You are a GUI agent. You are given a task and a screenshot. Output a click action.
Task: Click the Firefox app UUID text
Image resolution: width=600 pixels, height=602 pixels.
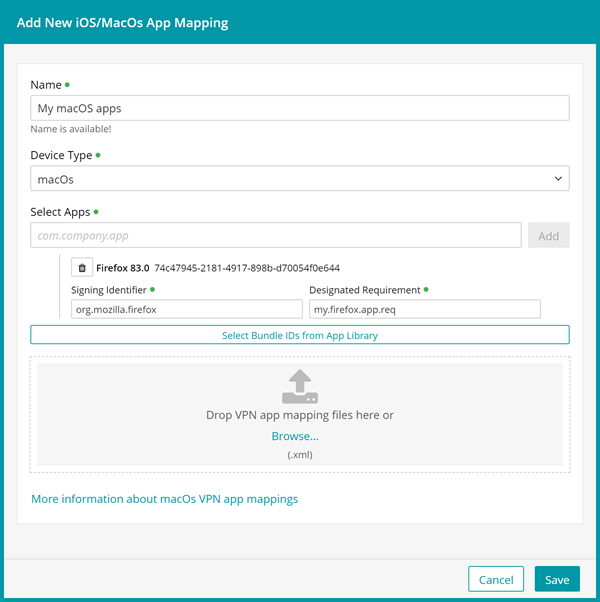[247, 268]
